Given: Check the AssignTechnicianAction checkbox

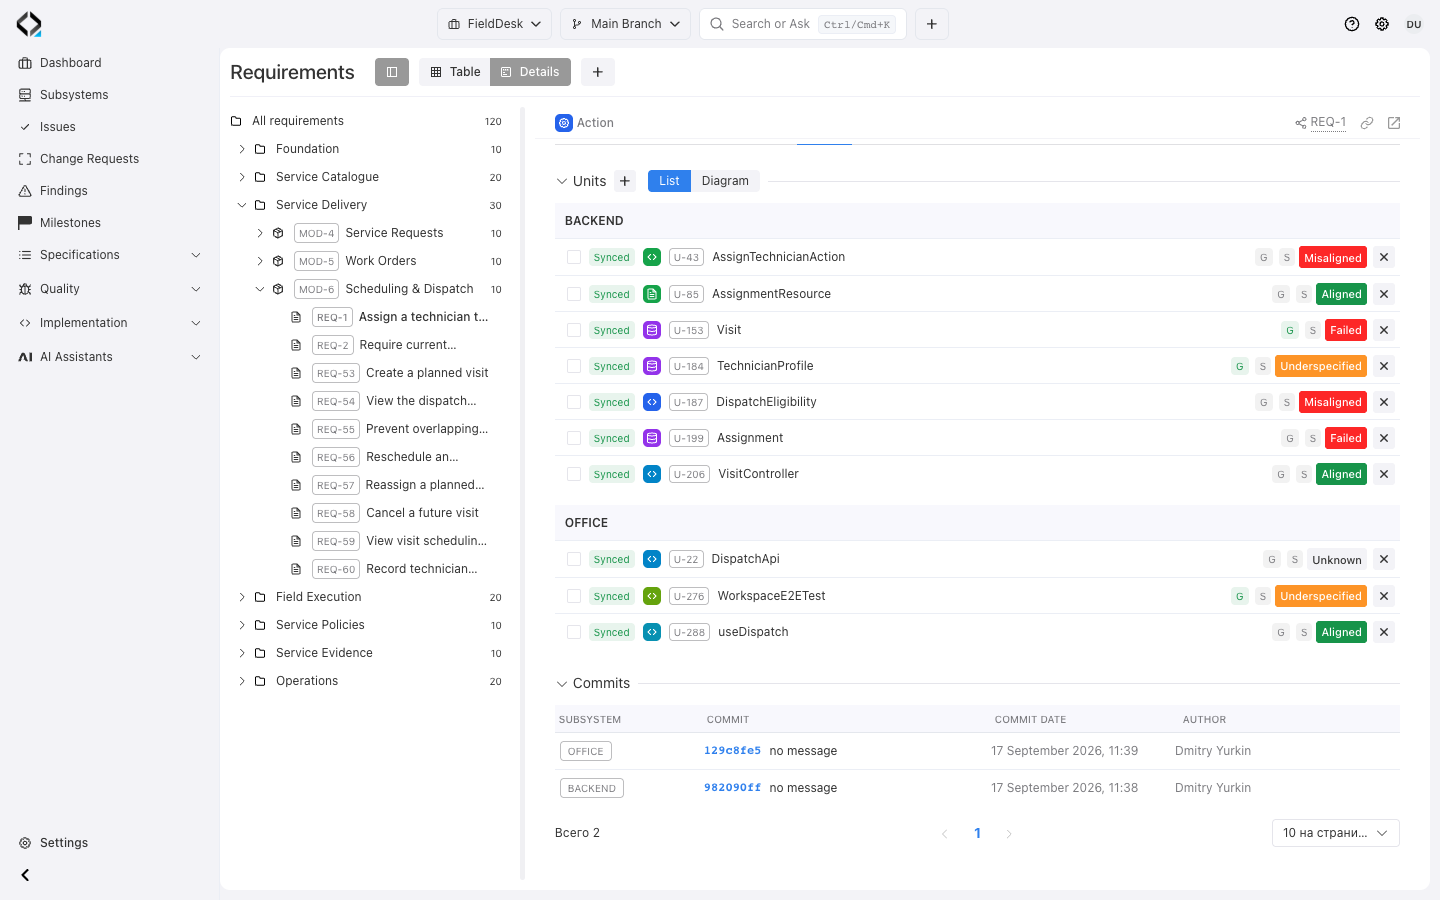Looking at the screenshot, I should click(574, 257).
